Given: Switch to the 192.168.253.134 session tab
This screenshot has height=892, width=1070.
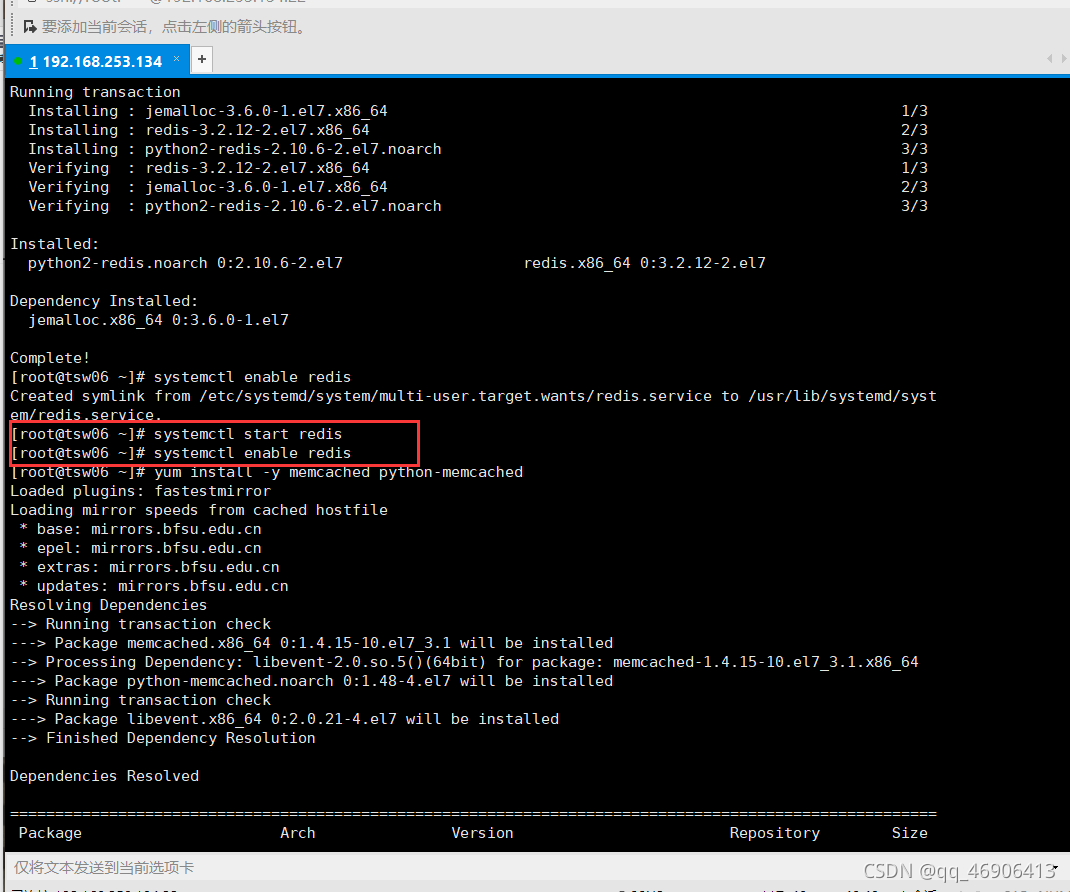Looking at the screenshot, I should (x=96, y=61).
